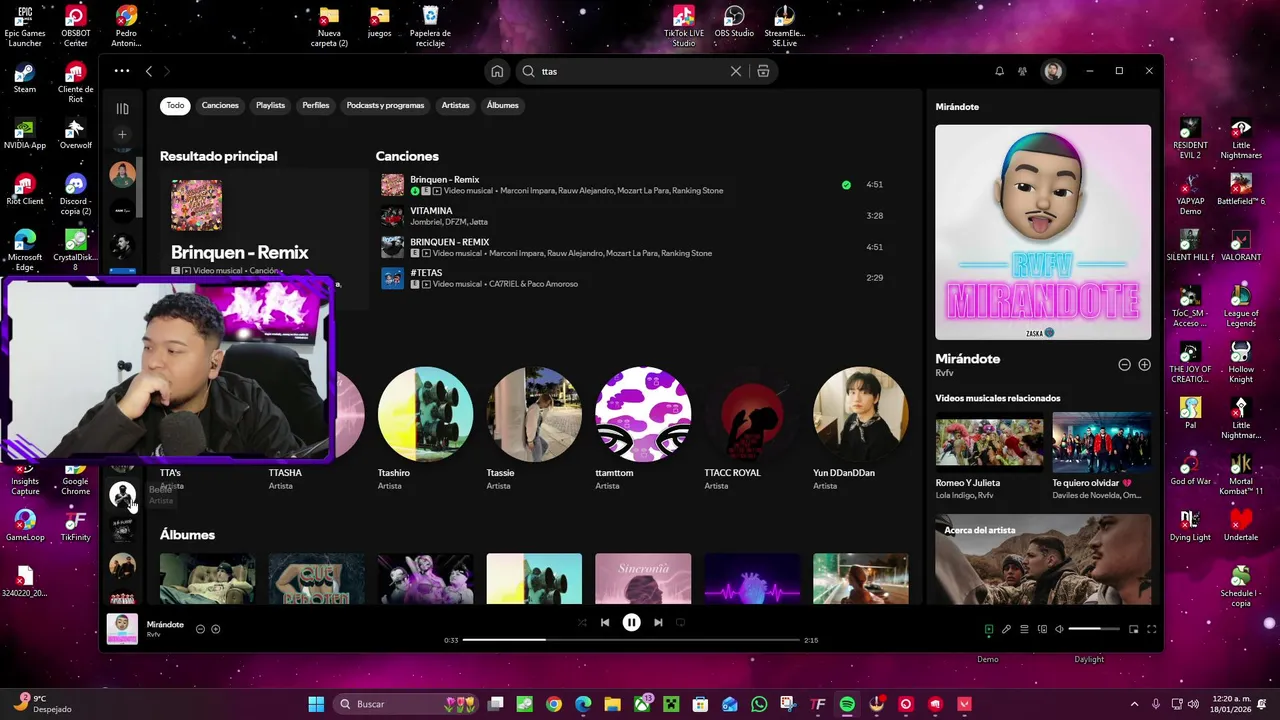The height and width of the screenshot is (720, 1280).
Task: Open the mini player icon
Action: pos(1133,629)
